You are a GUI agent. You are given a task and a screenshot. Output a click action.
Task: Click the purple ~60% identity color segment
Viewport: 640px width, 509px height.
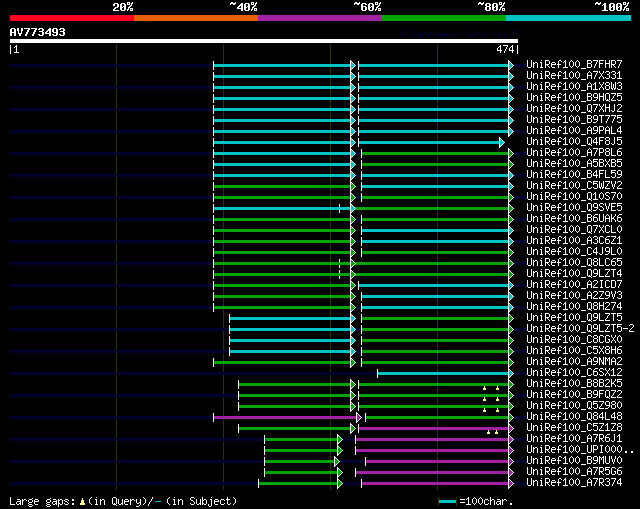point(320,18)
